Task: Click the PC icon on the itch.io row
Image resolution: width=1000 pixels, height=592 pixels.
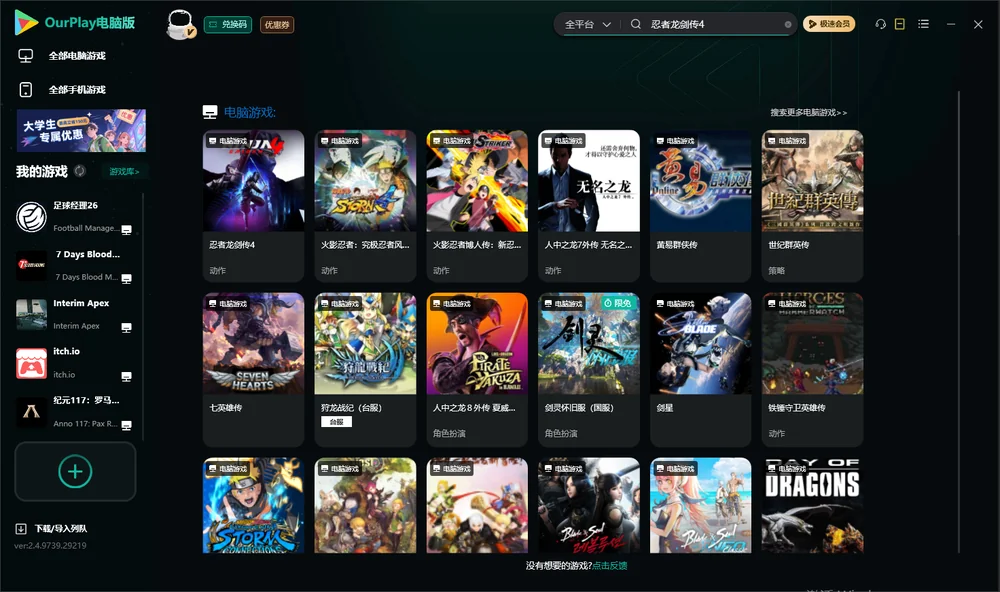Action: click(126, 376)
